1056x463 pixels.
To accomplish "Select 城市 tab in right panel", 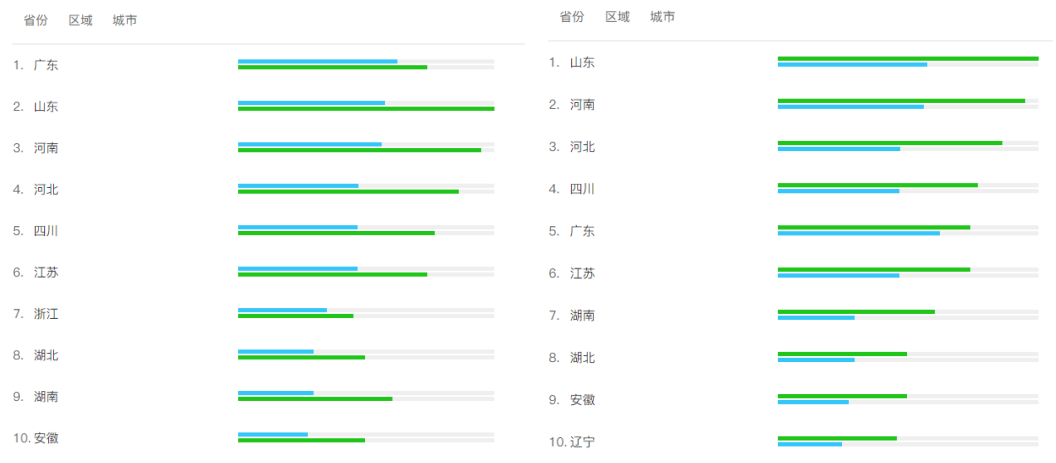I will [x=662, y=17].
